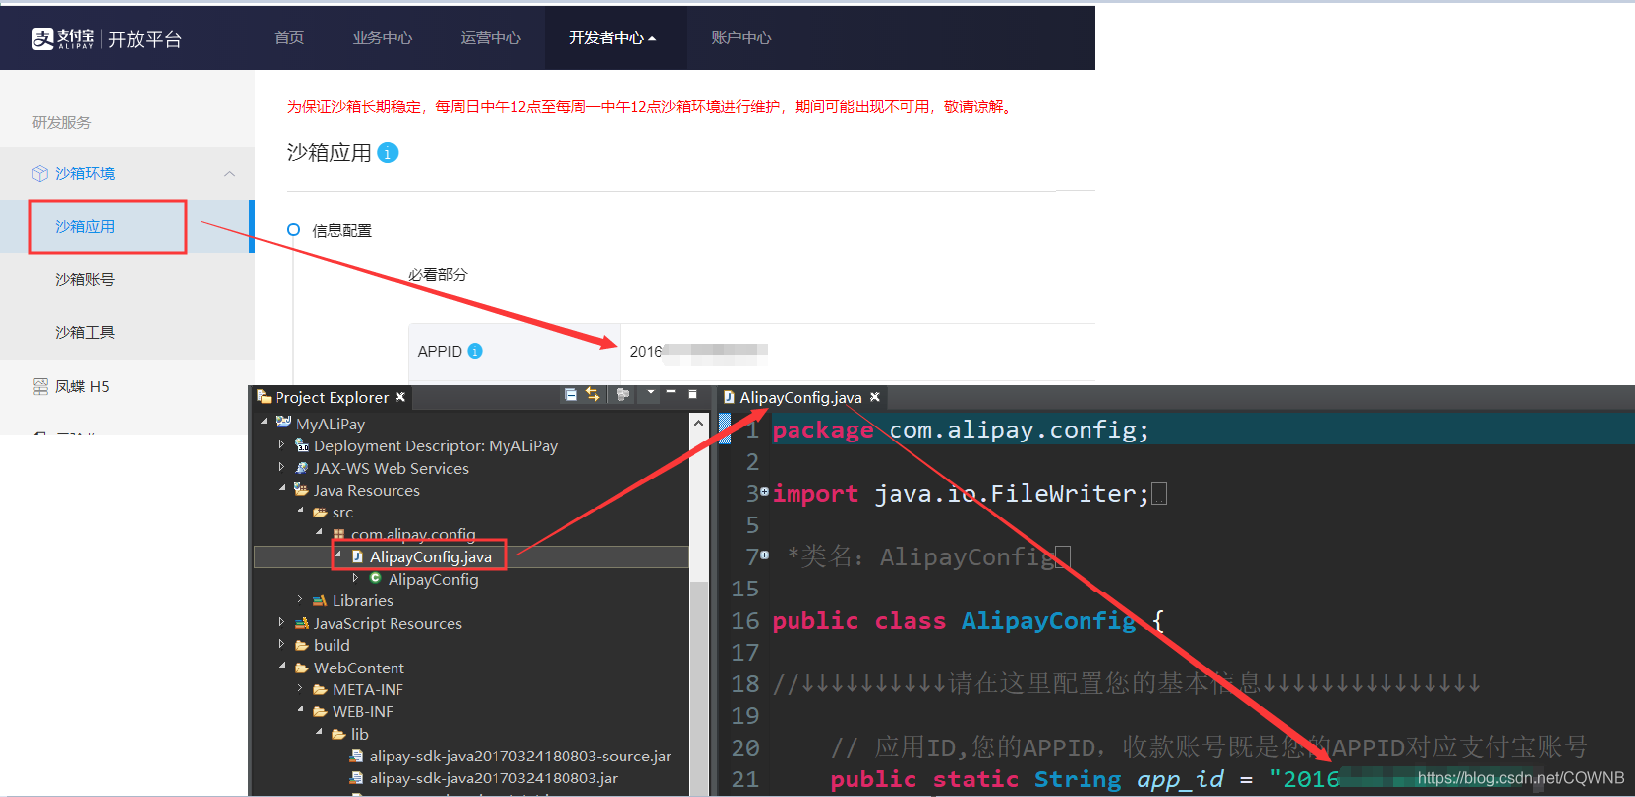Click the scroll-up arrow in Project Explorer
1635x797 pixels.
[x=698, y=423]
